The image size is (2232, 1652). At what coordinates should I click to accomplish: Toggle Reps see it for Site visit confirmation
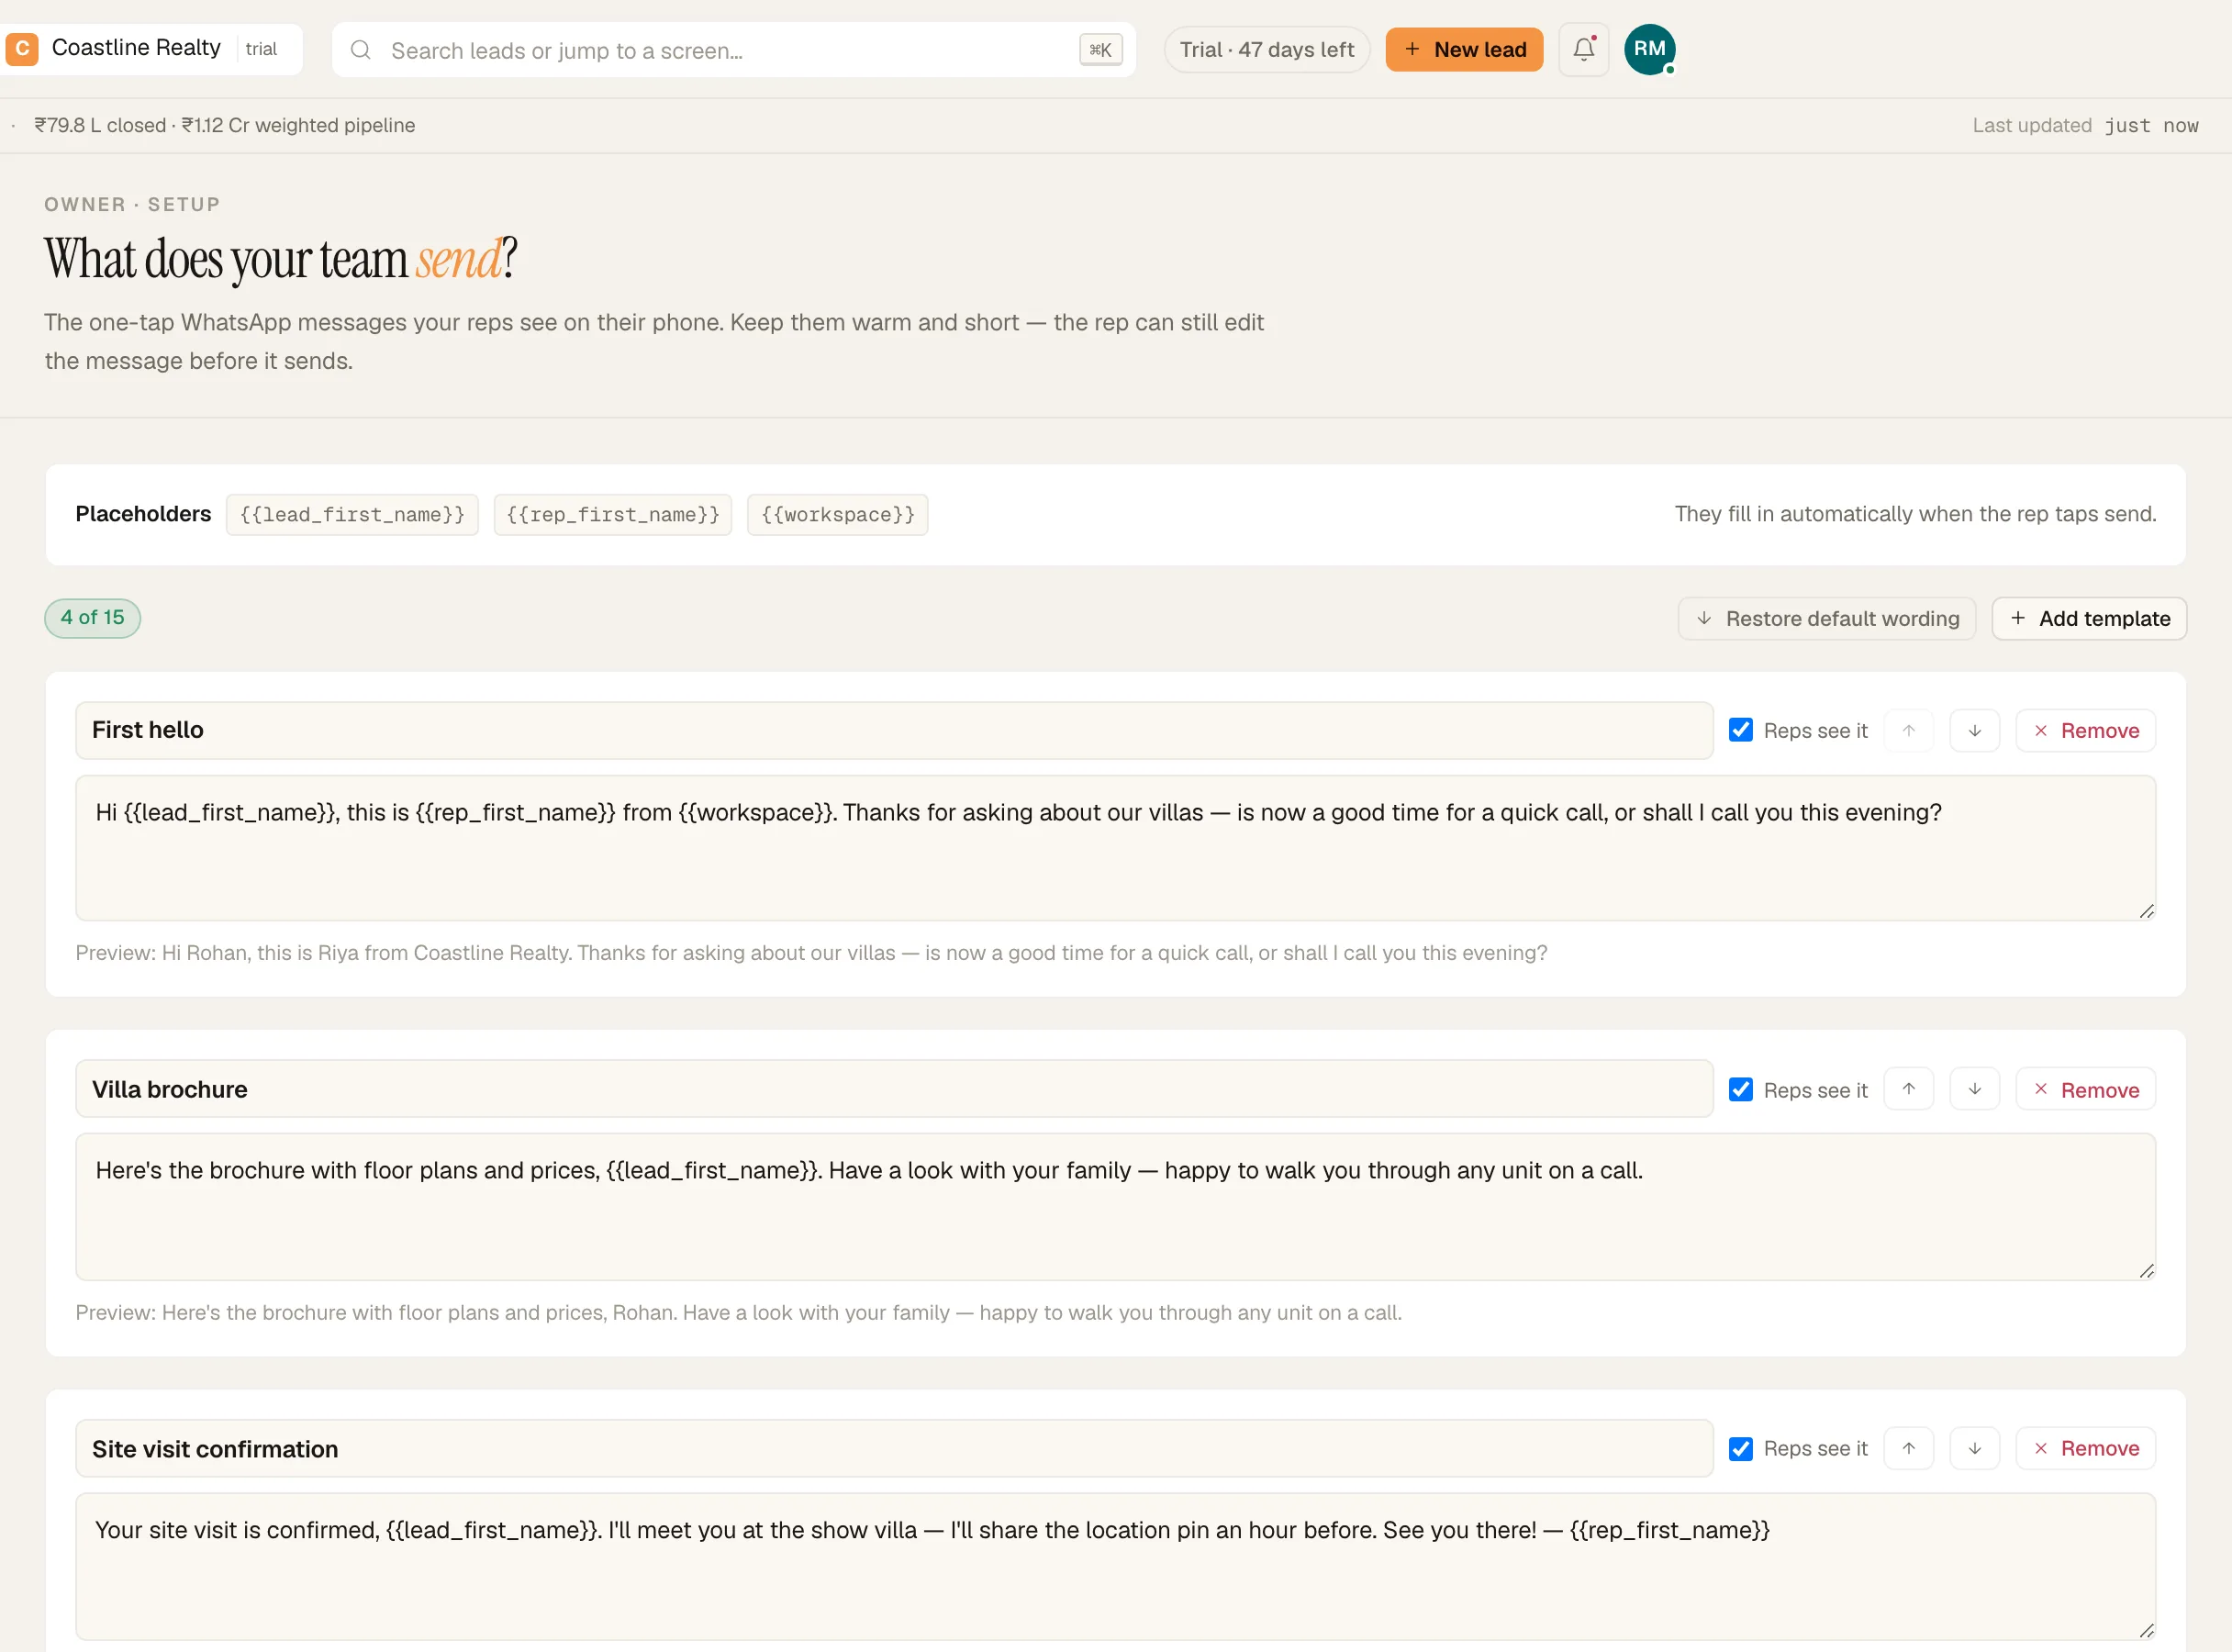click(x=1740, y=1448)
